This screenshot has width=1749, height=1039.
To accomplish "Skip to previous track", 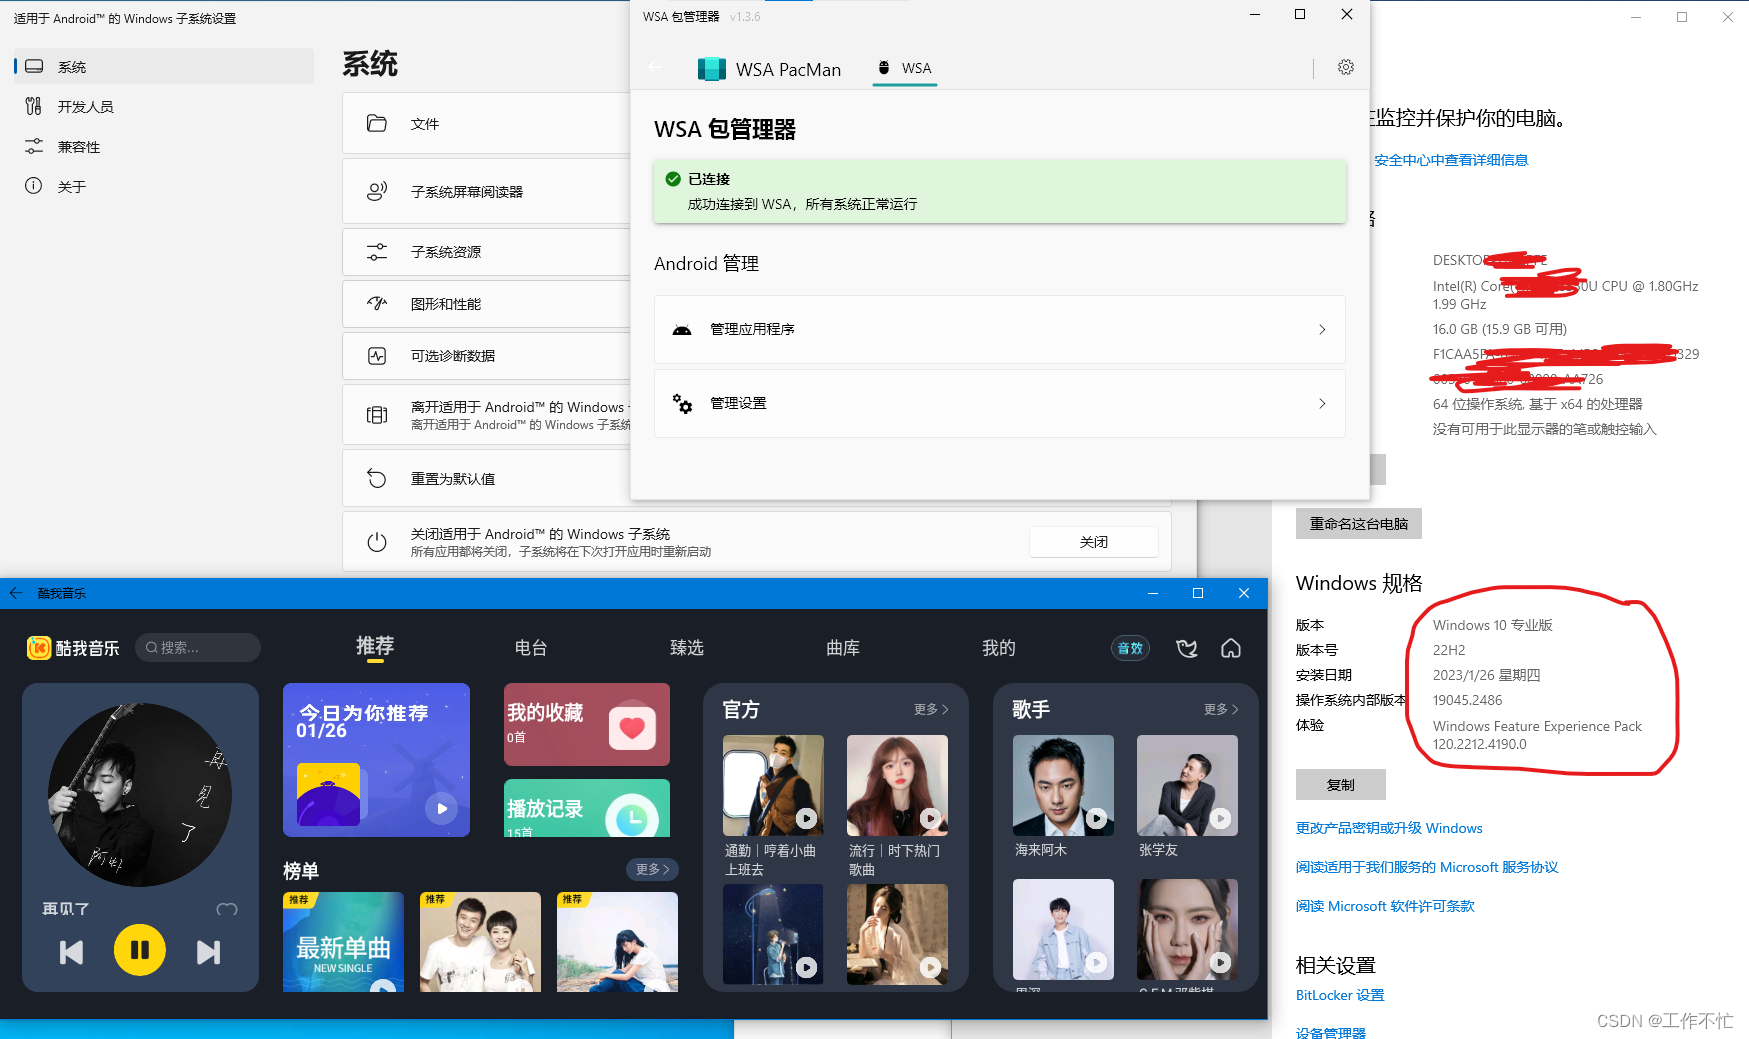I will point(71,952).
